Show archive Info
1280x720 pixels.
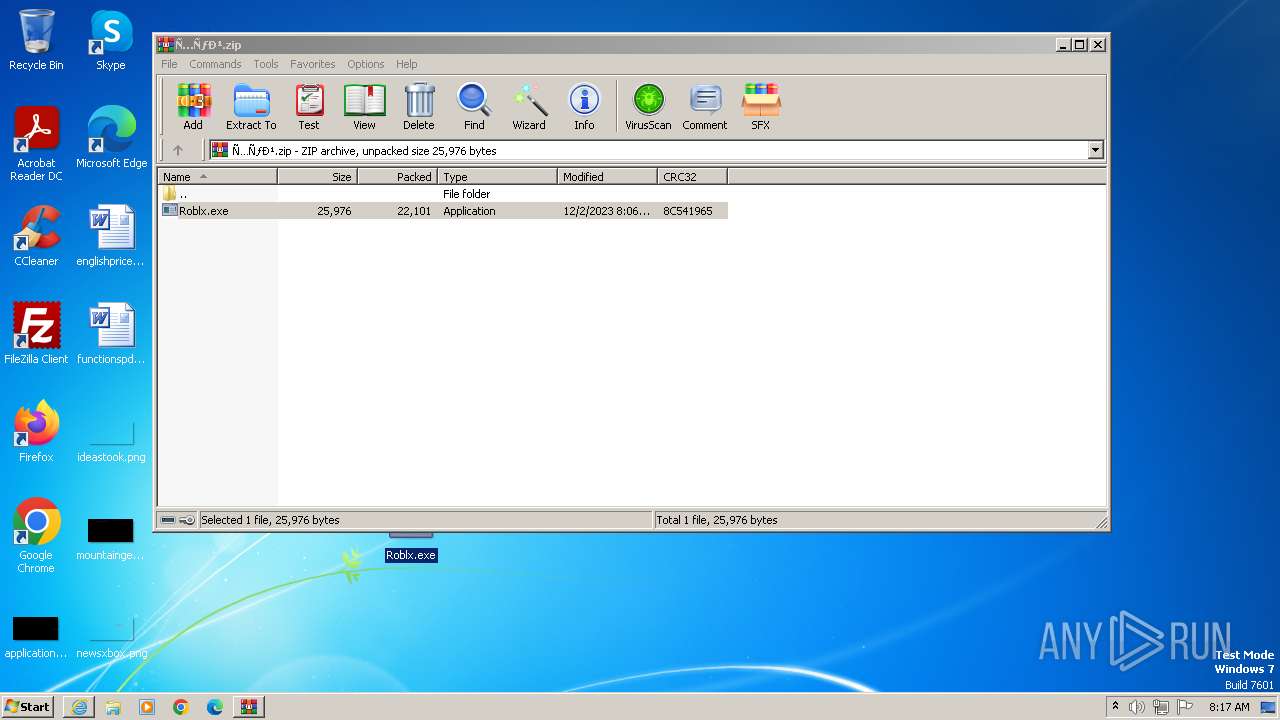[x=584, y=107]
